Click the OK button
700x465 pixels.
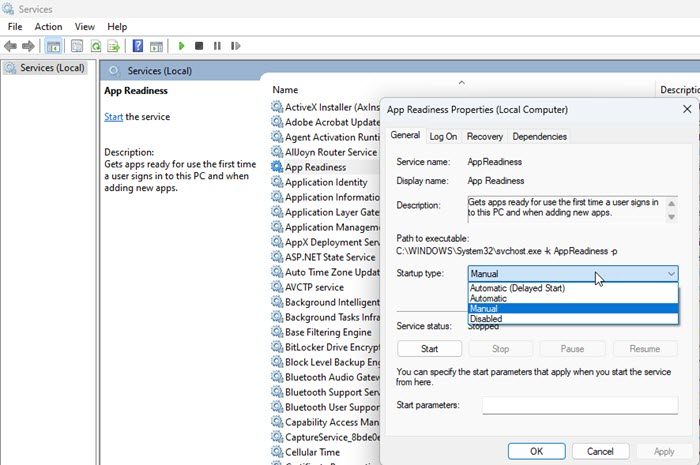(x=537, y=451)
